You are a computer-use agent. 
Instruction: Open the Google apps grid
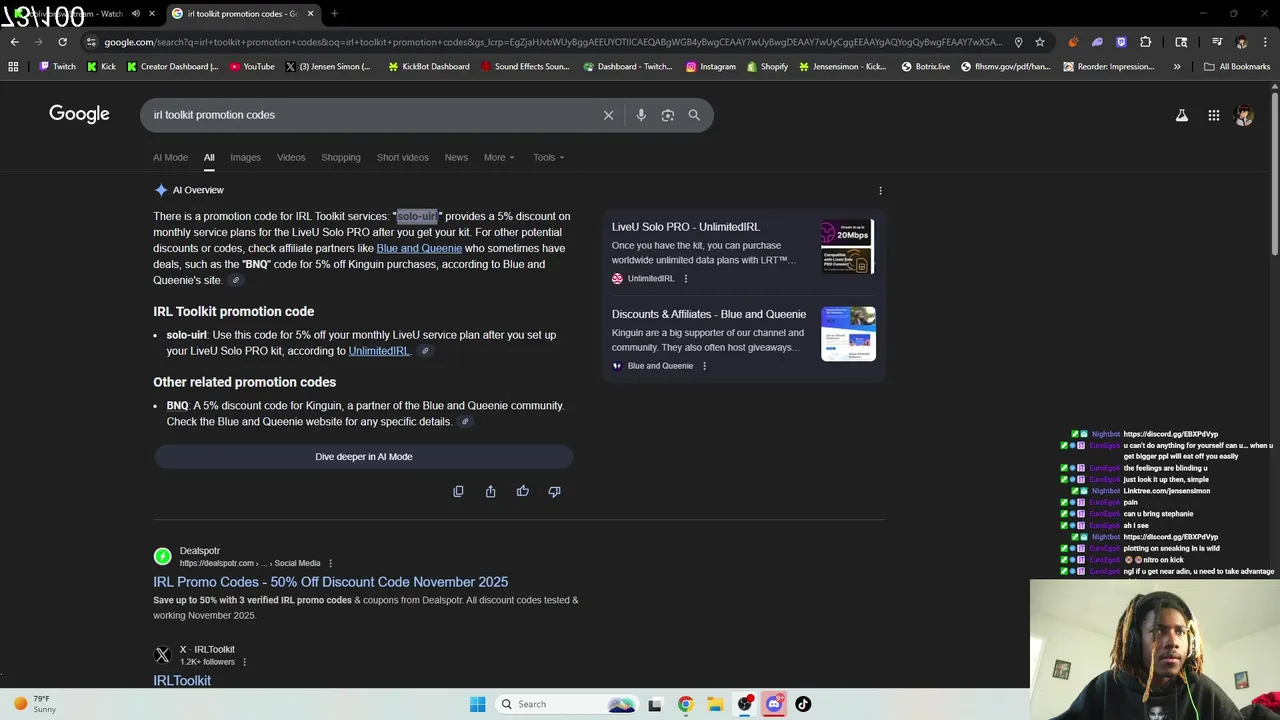click(1214, 115)
